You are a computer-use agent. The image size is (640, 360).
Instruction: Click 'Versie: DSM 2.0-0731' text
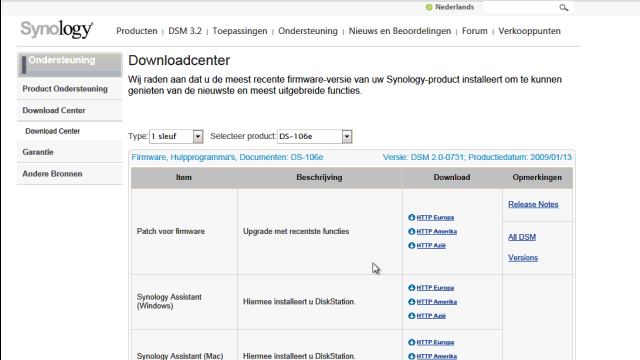pyautogui.click(x=424, y=157)
